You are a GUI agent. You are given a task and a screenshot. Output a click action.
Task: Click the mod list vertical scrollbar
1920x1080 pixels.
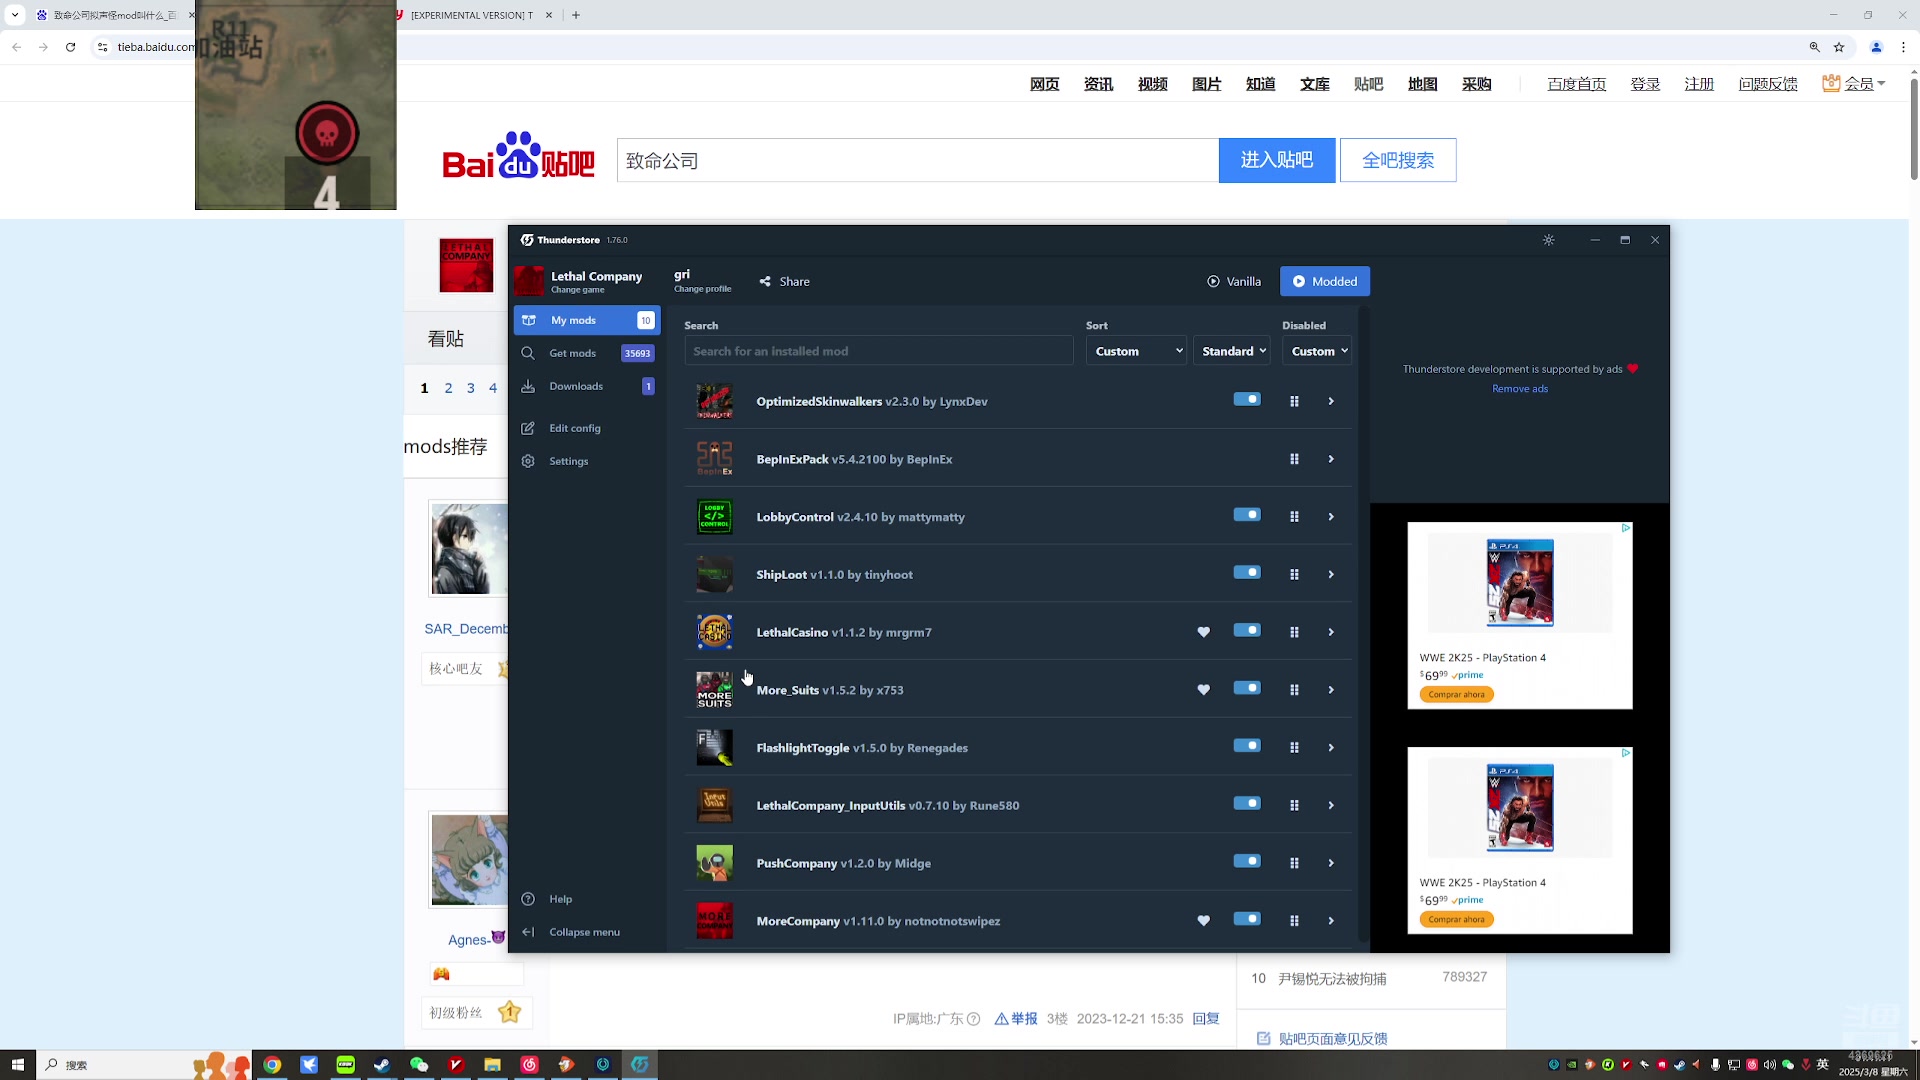tap(1363, 625)
